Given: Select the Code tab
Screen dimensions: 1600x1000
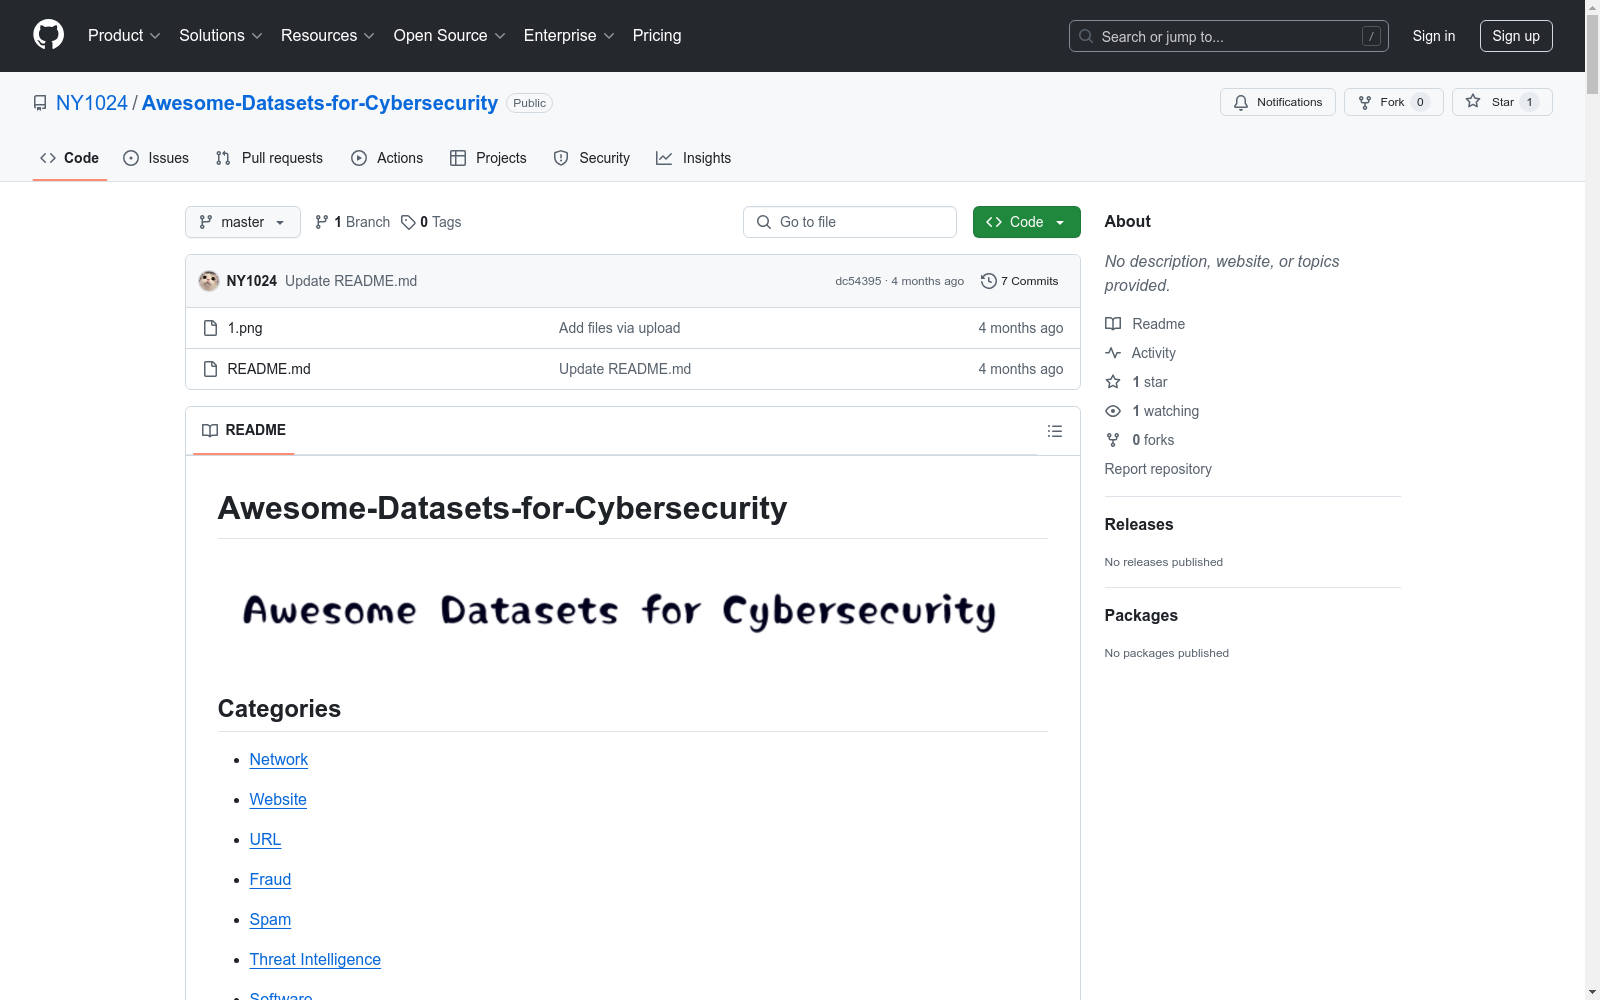Looking at the screenshot, I should (x=70, y=158).
